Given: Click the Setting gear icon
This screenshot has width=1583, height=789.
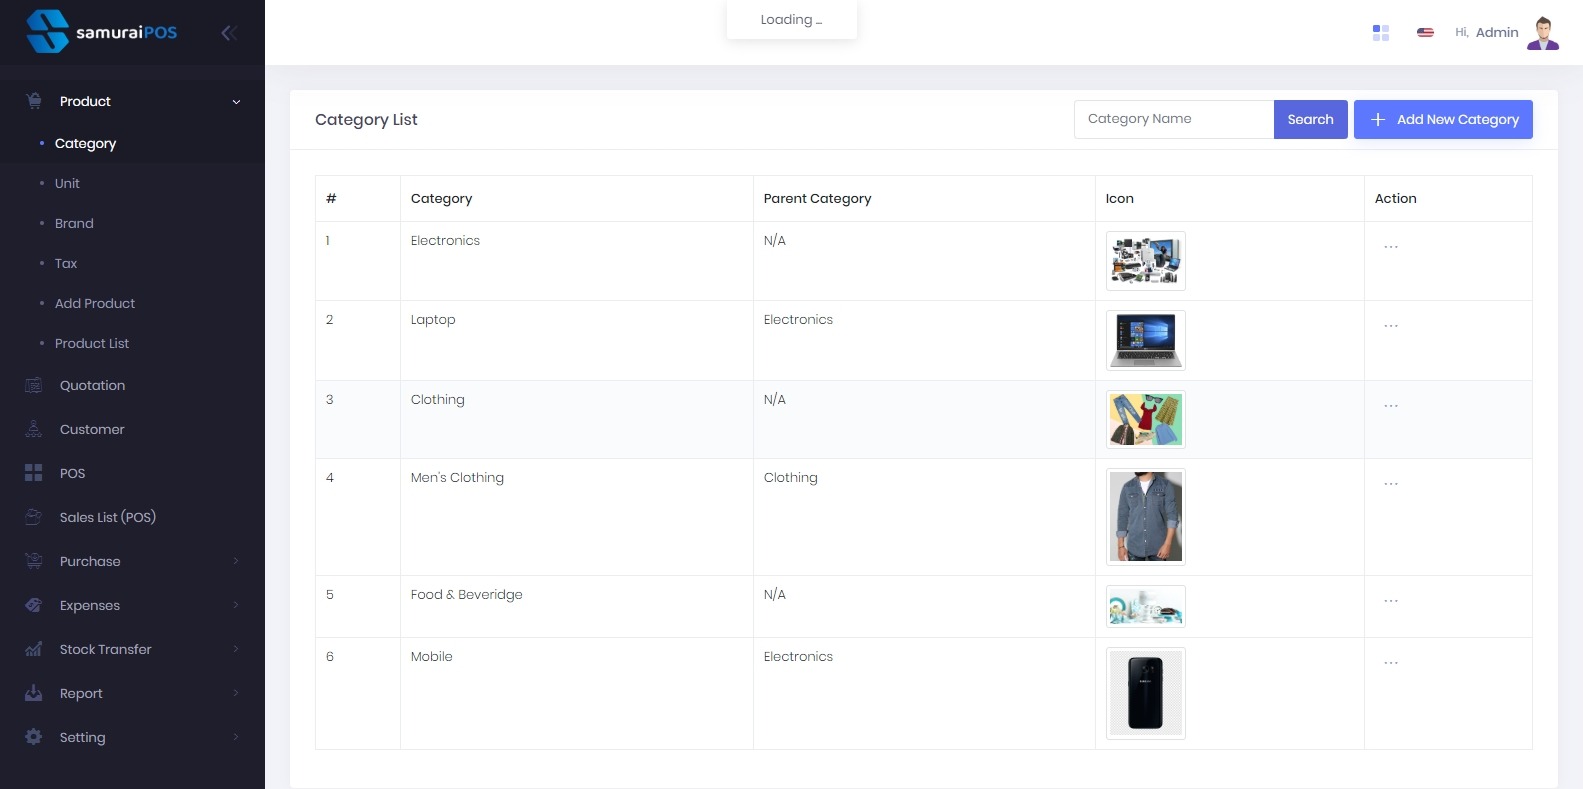Looking at the screenshot, I should pyautogui.click(x=34, y=737).
